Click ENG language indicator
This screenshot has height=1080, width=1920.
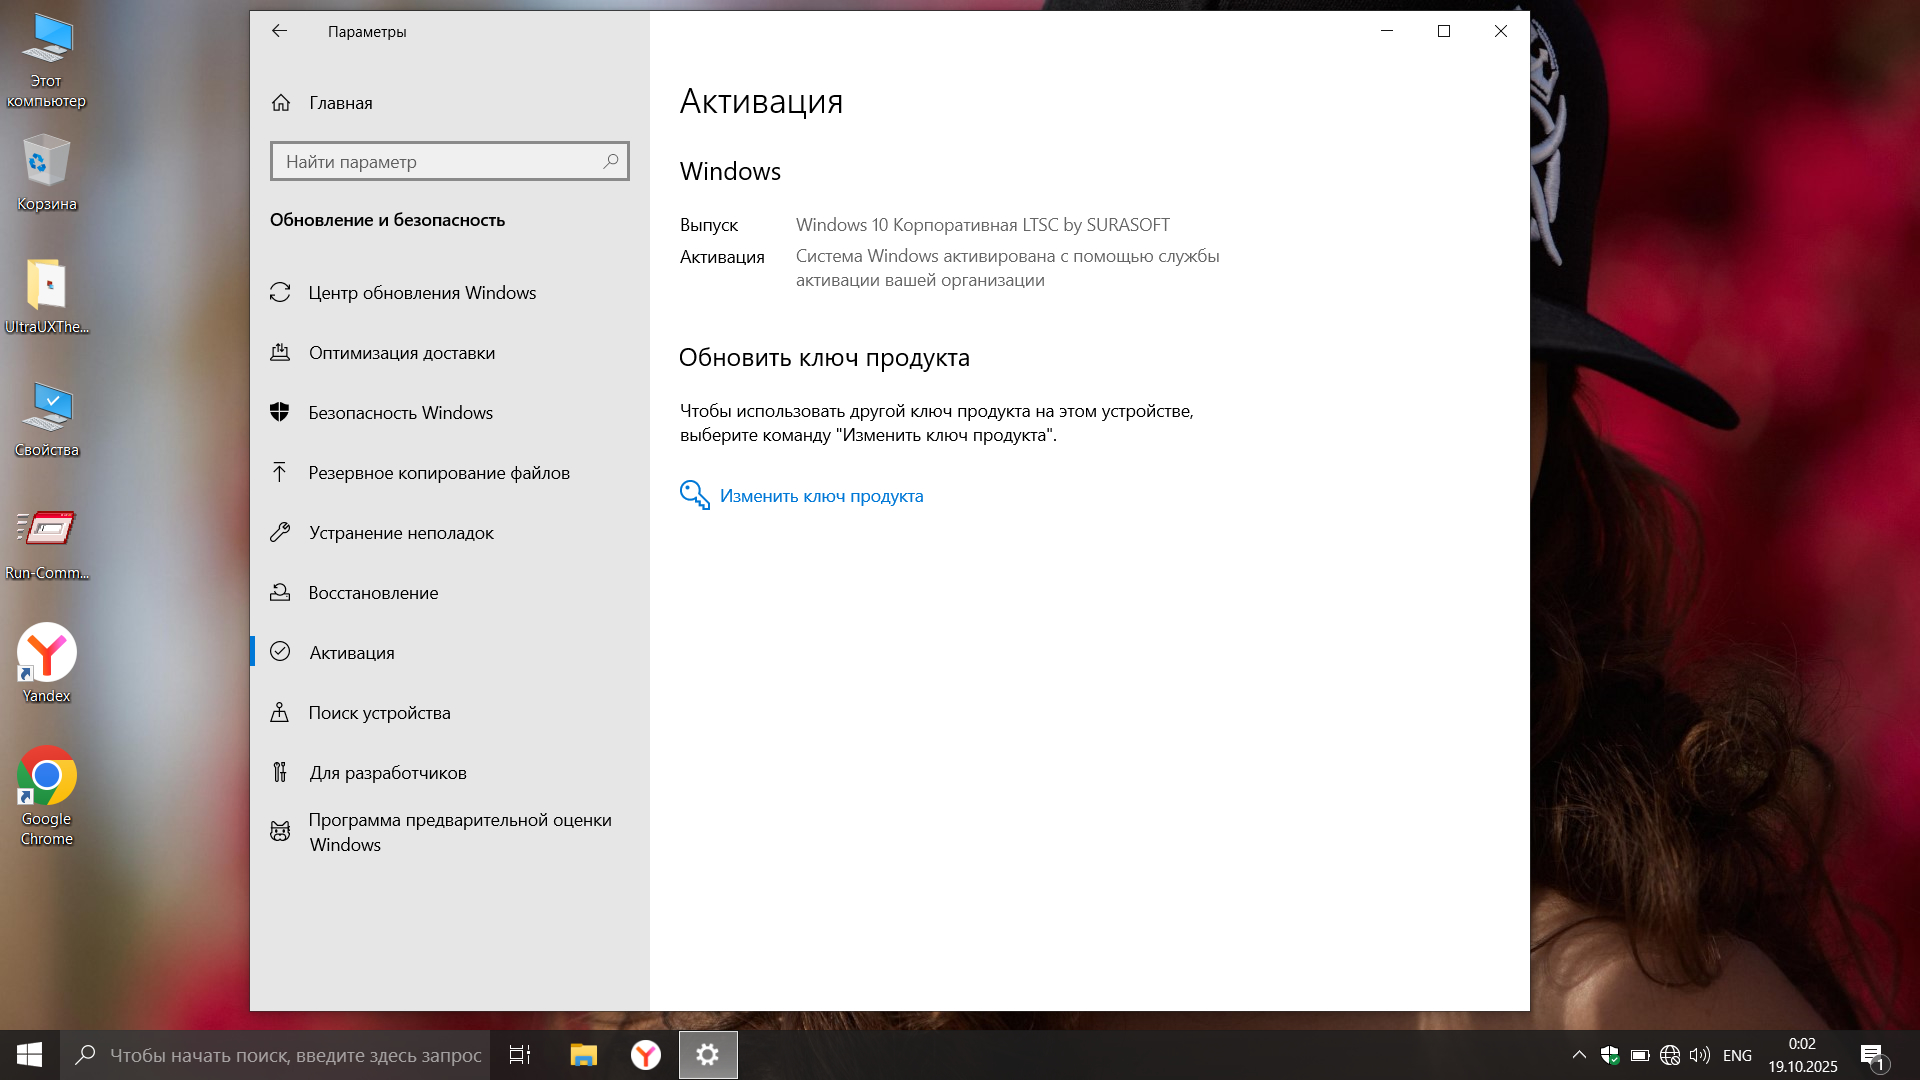click(x=1737, y=1055)
